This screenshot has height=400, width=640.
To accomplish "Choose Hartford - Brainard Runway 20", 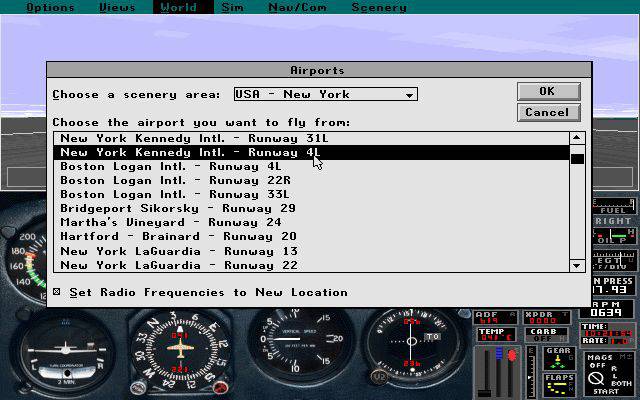I will (311, 236).
